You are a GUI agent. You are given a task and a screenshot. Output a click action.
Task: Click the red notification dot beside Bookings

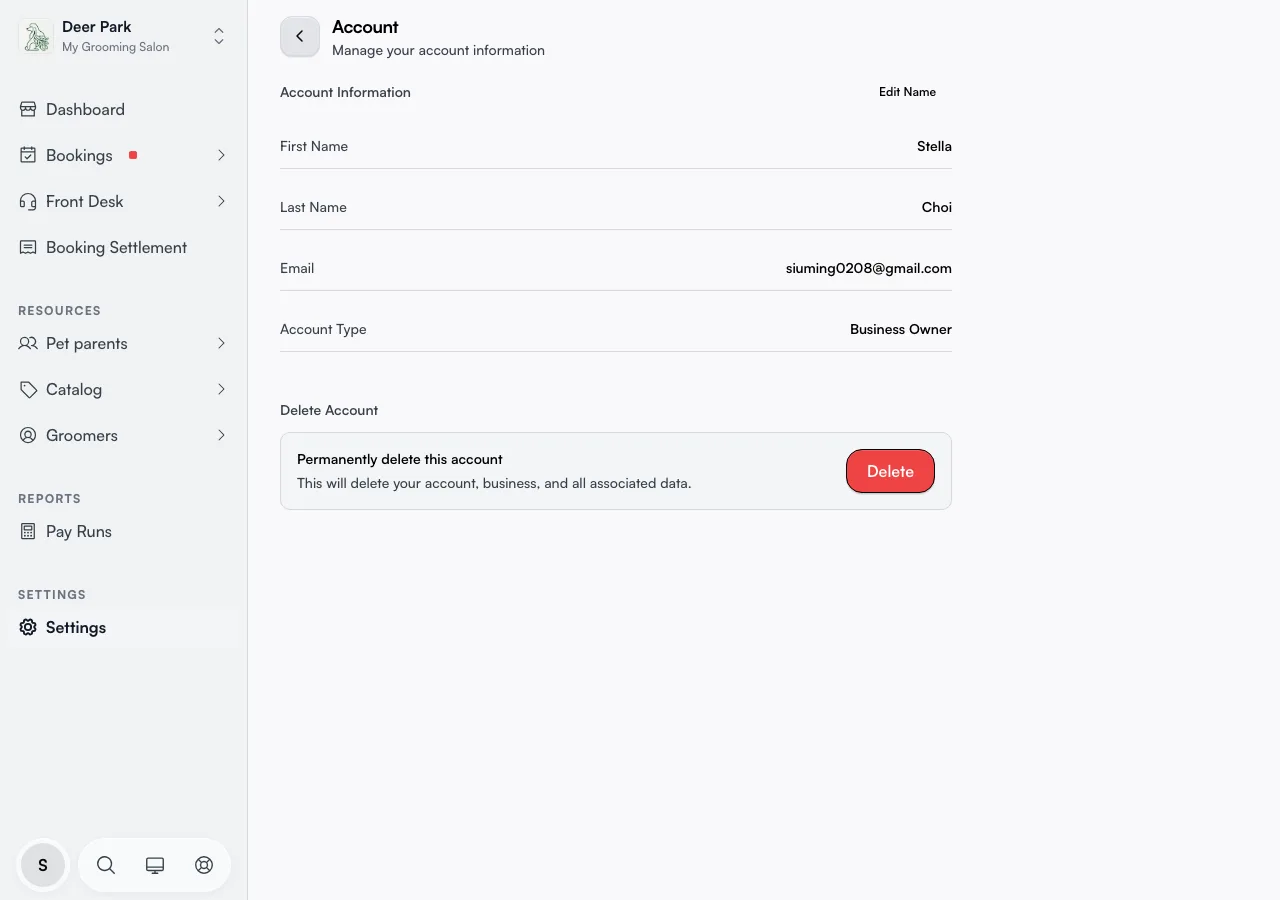133,155
